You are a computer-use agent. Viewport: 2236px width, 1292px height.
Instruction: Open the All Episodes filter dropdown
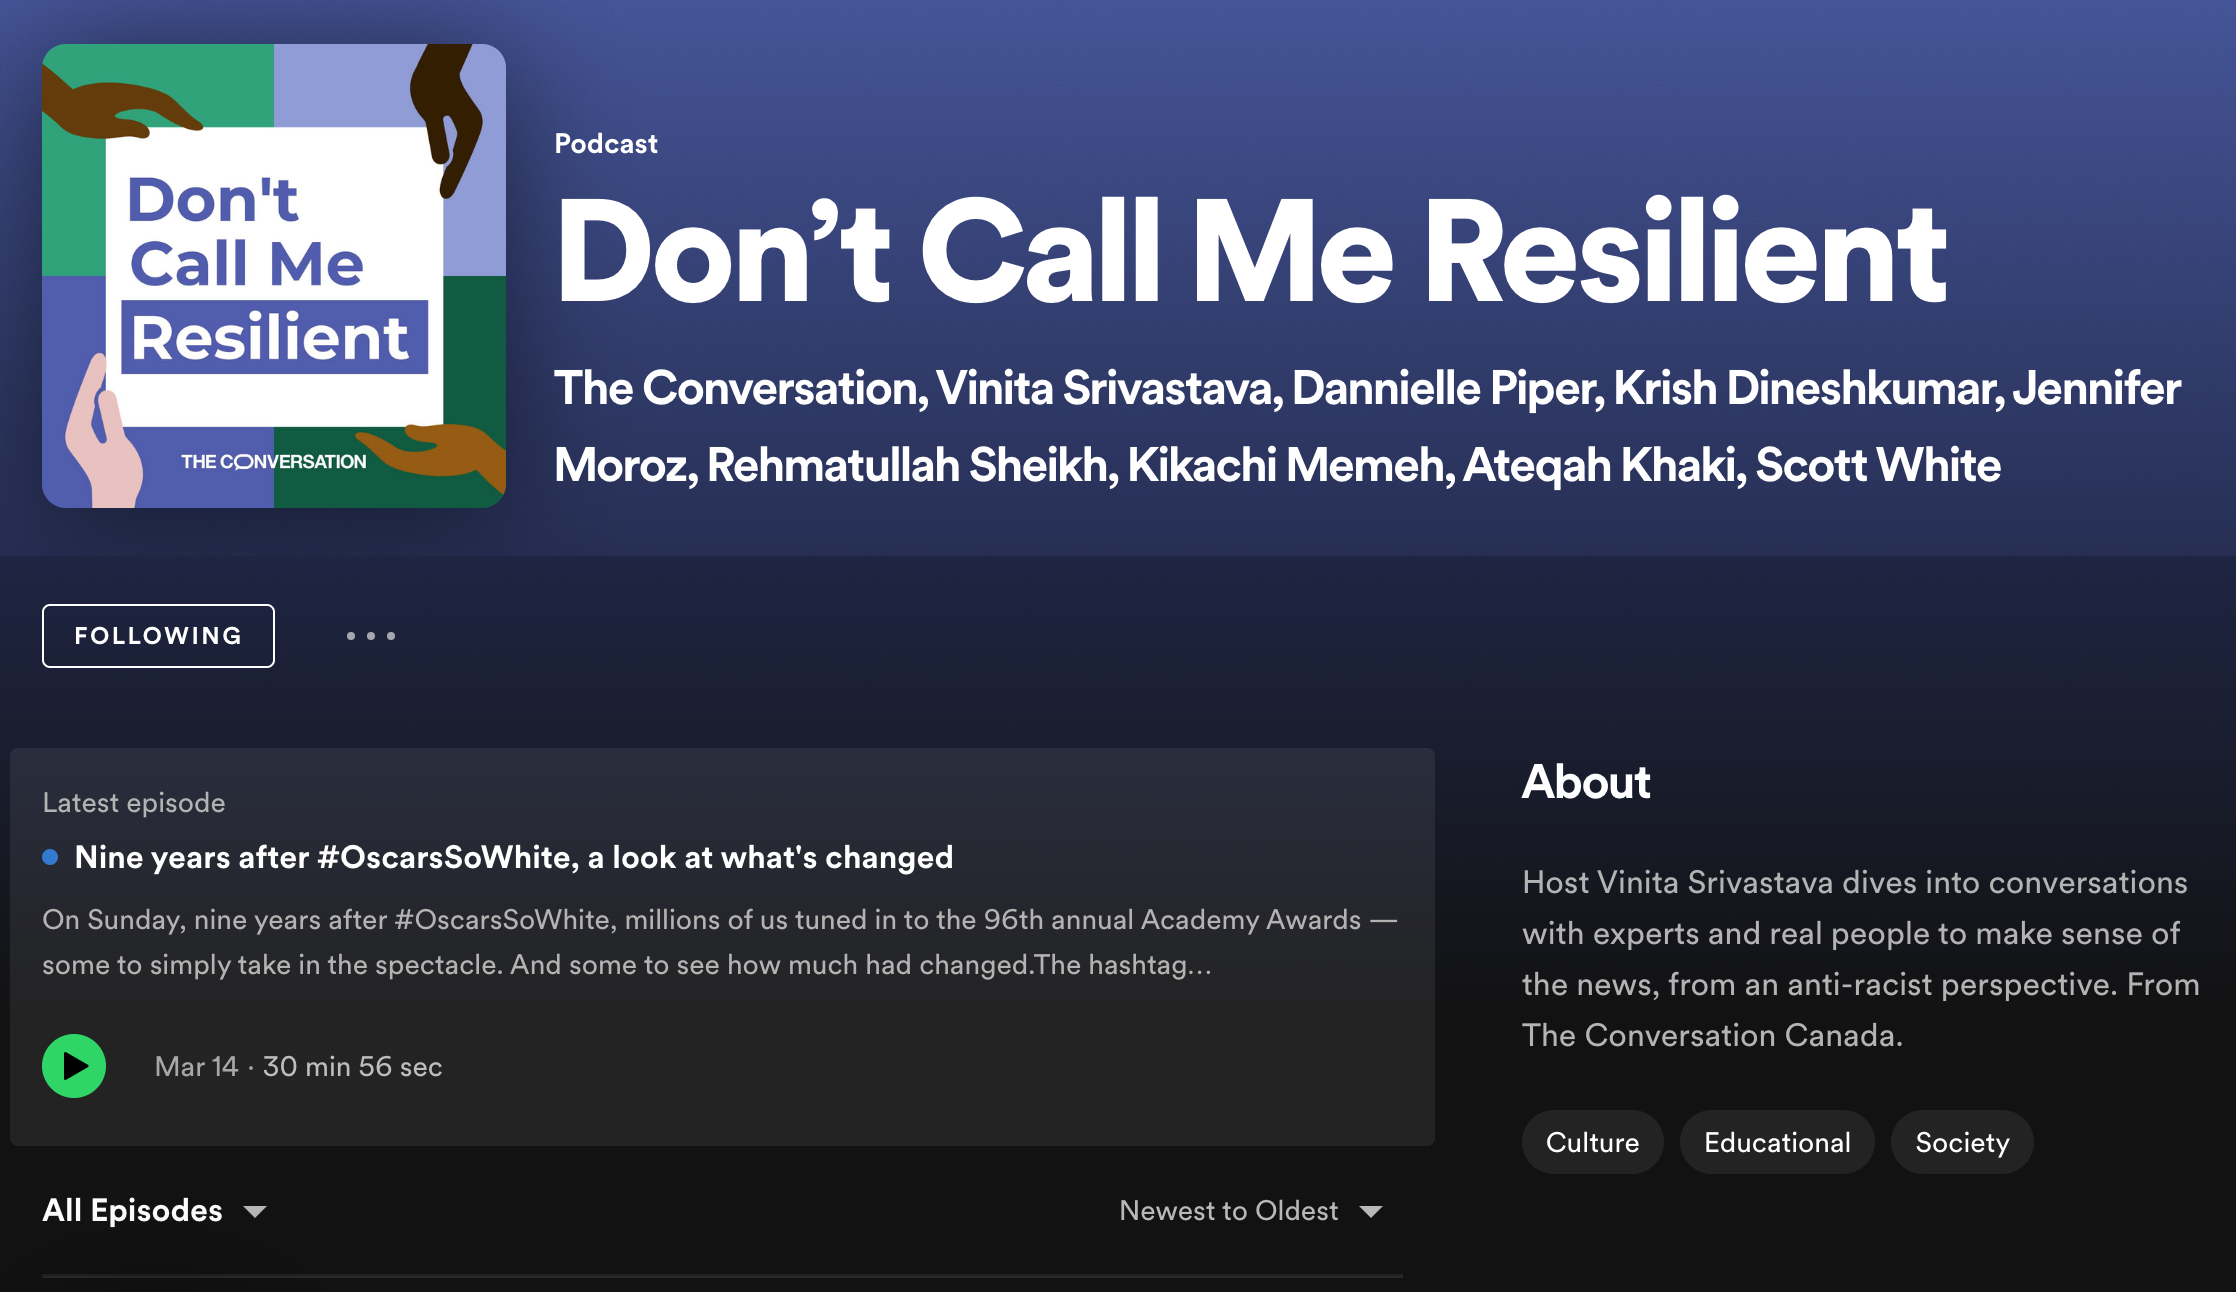154,1210
